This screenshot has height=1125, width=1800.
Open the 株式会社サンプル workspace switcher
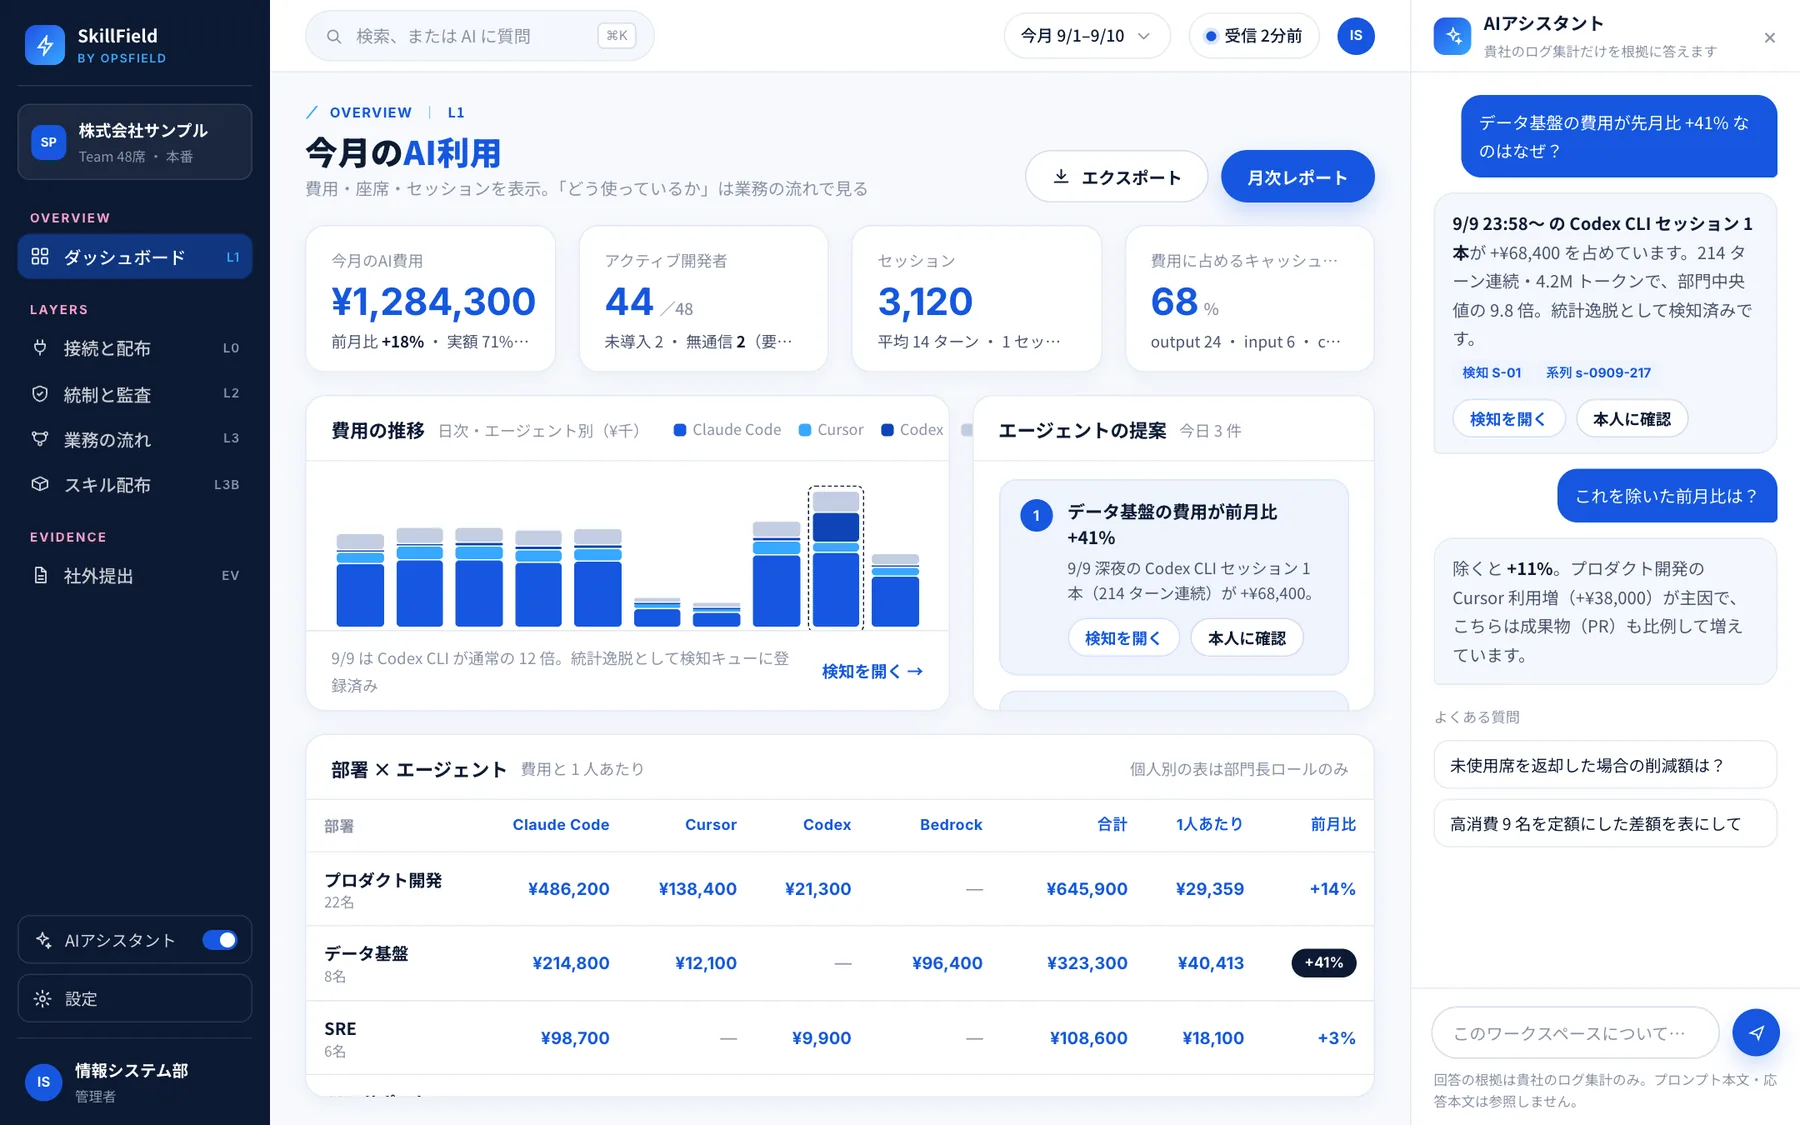tap(135, 142)
